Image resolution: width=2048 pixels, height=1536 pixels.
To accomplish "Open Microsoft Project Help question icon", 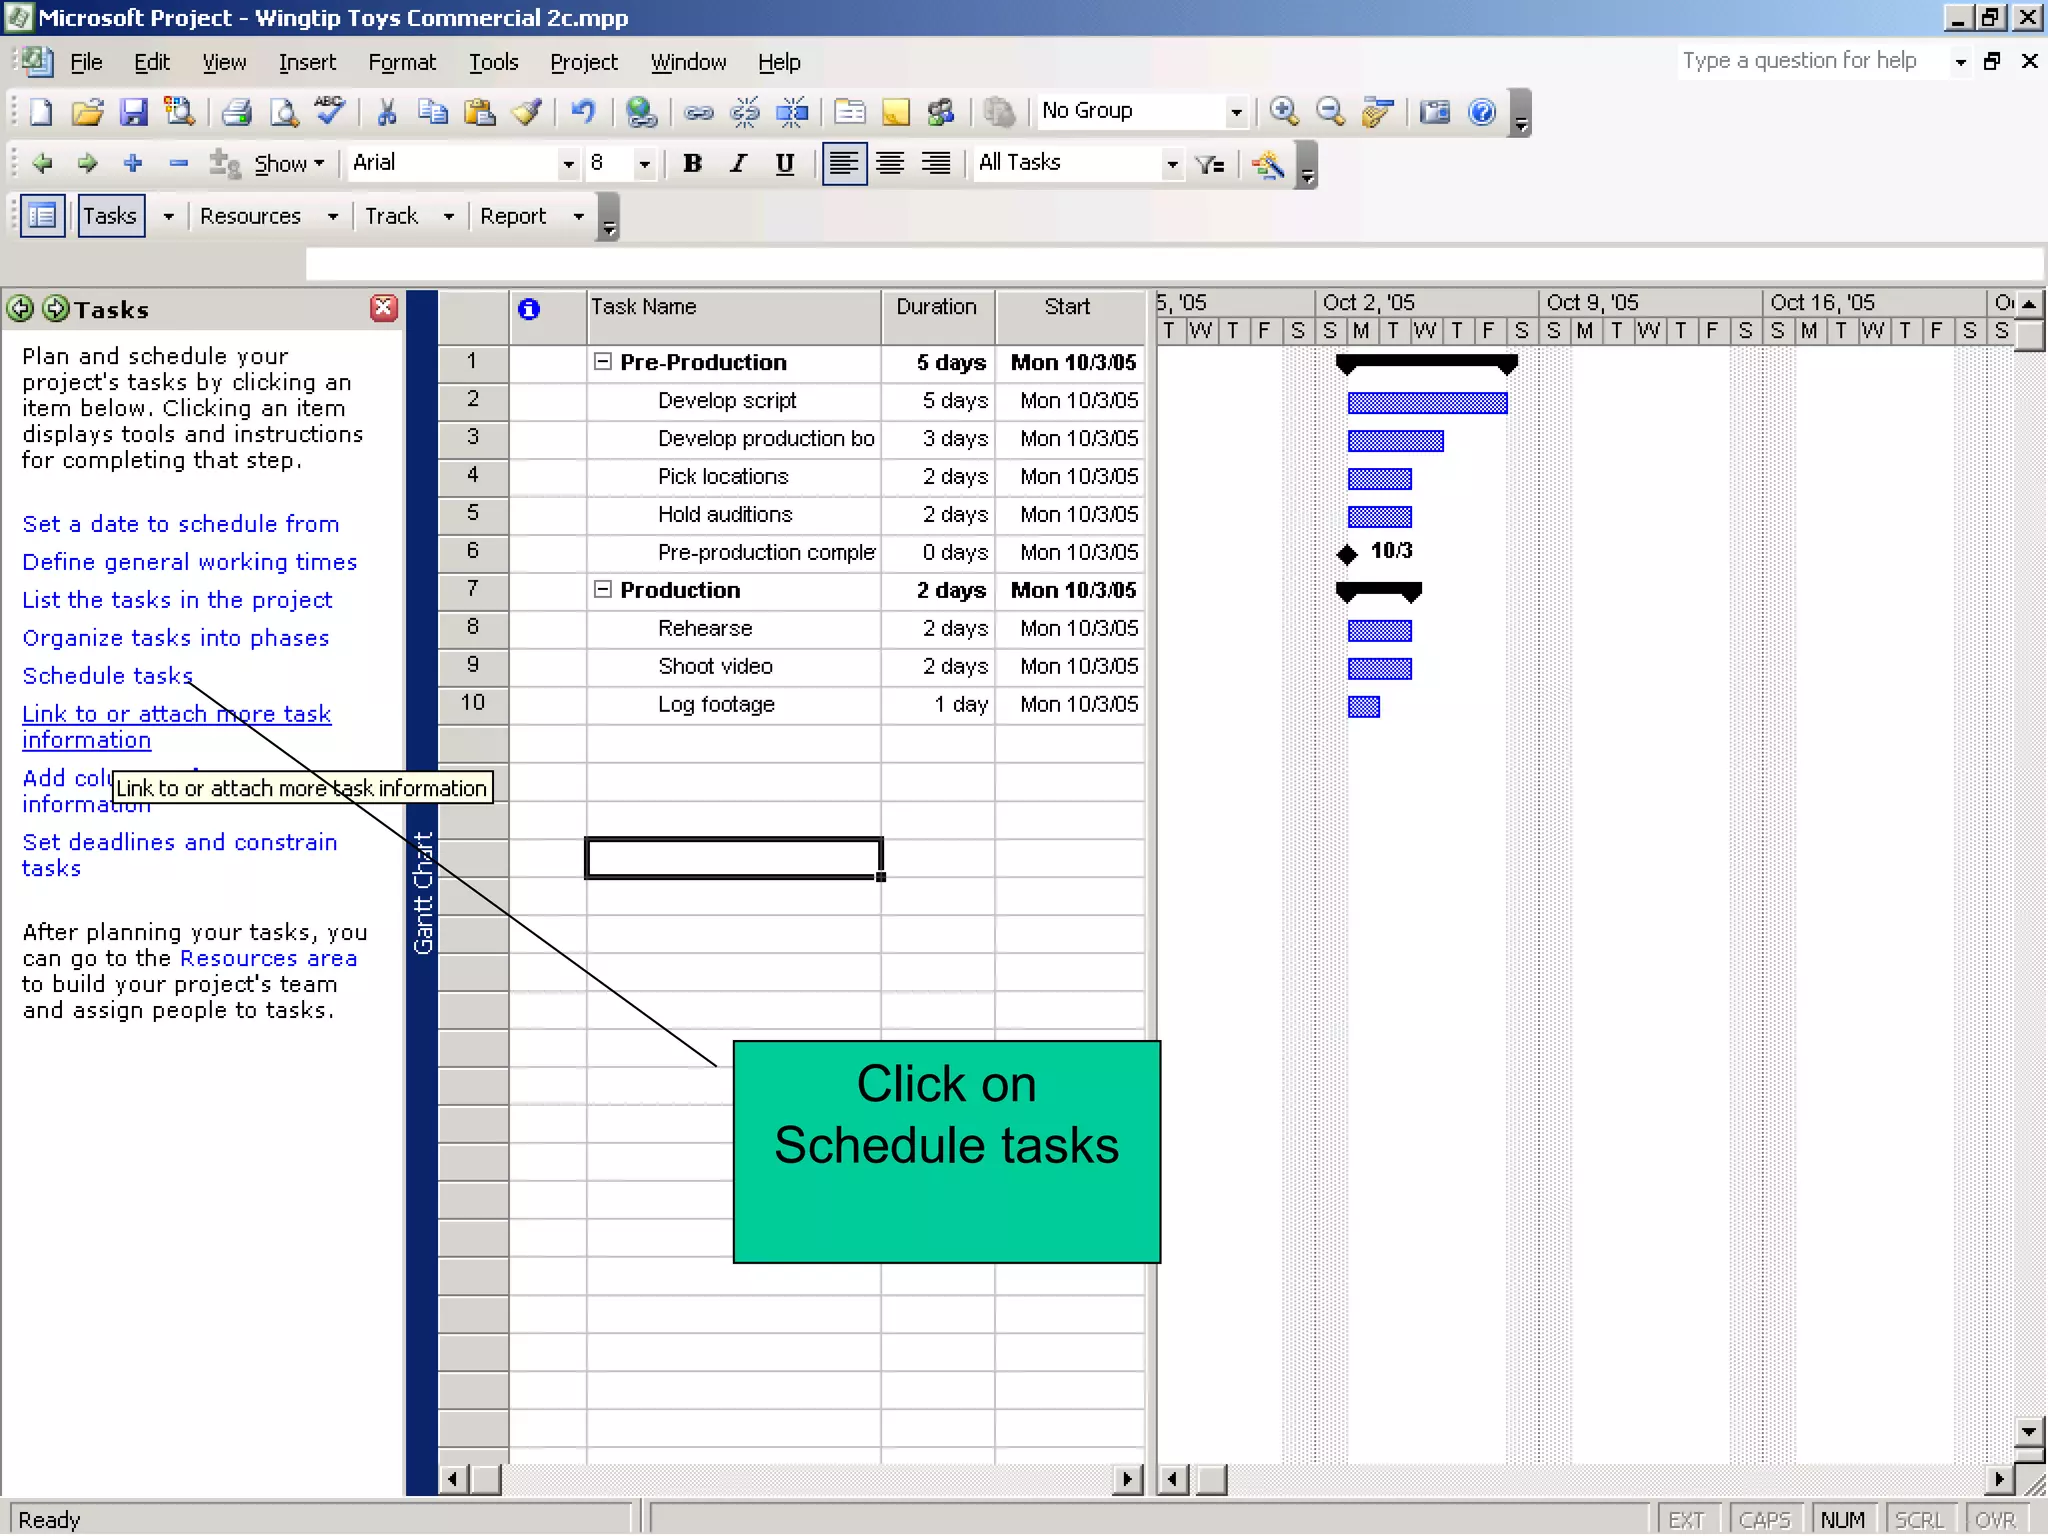I will 1482,112.
